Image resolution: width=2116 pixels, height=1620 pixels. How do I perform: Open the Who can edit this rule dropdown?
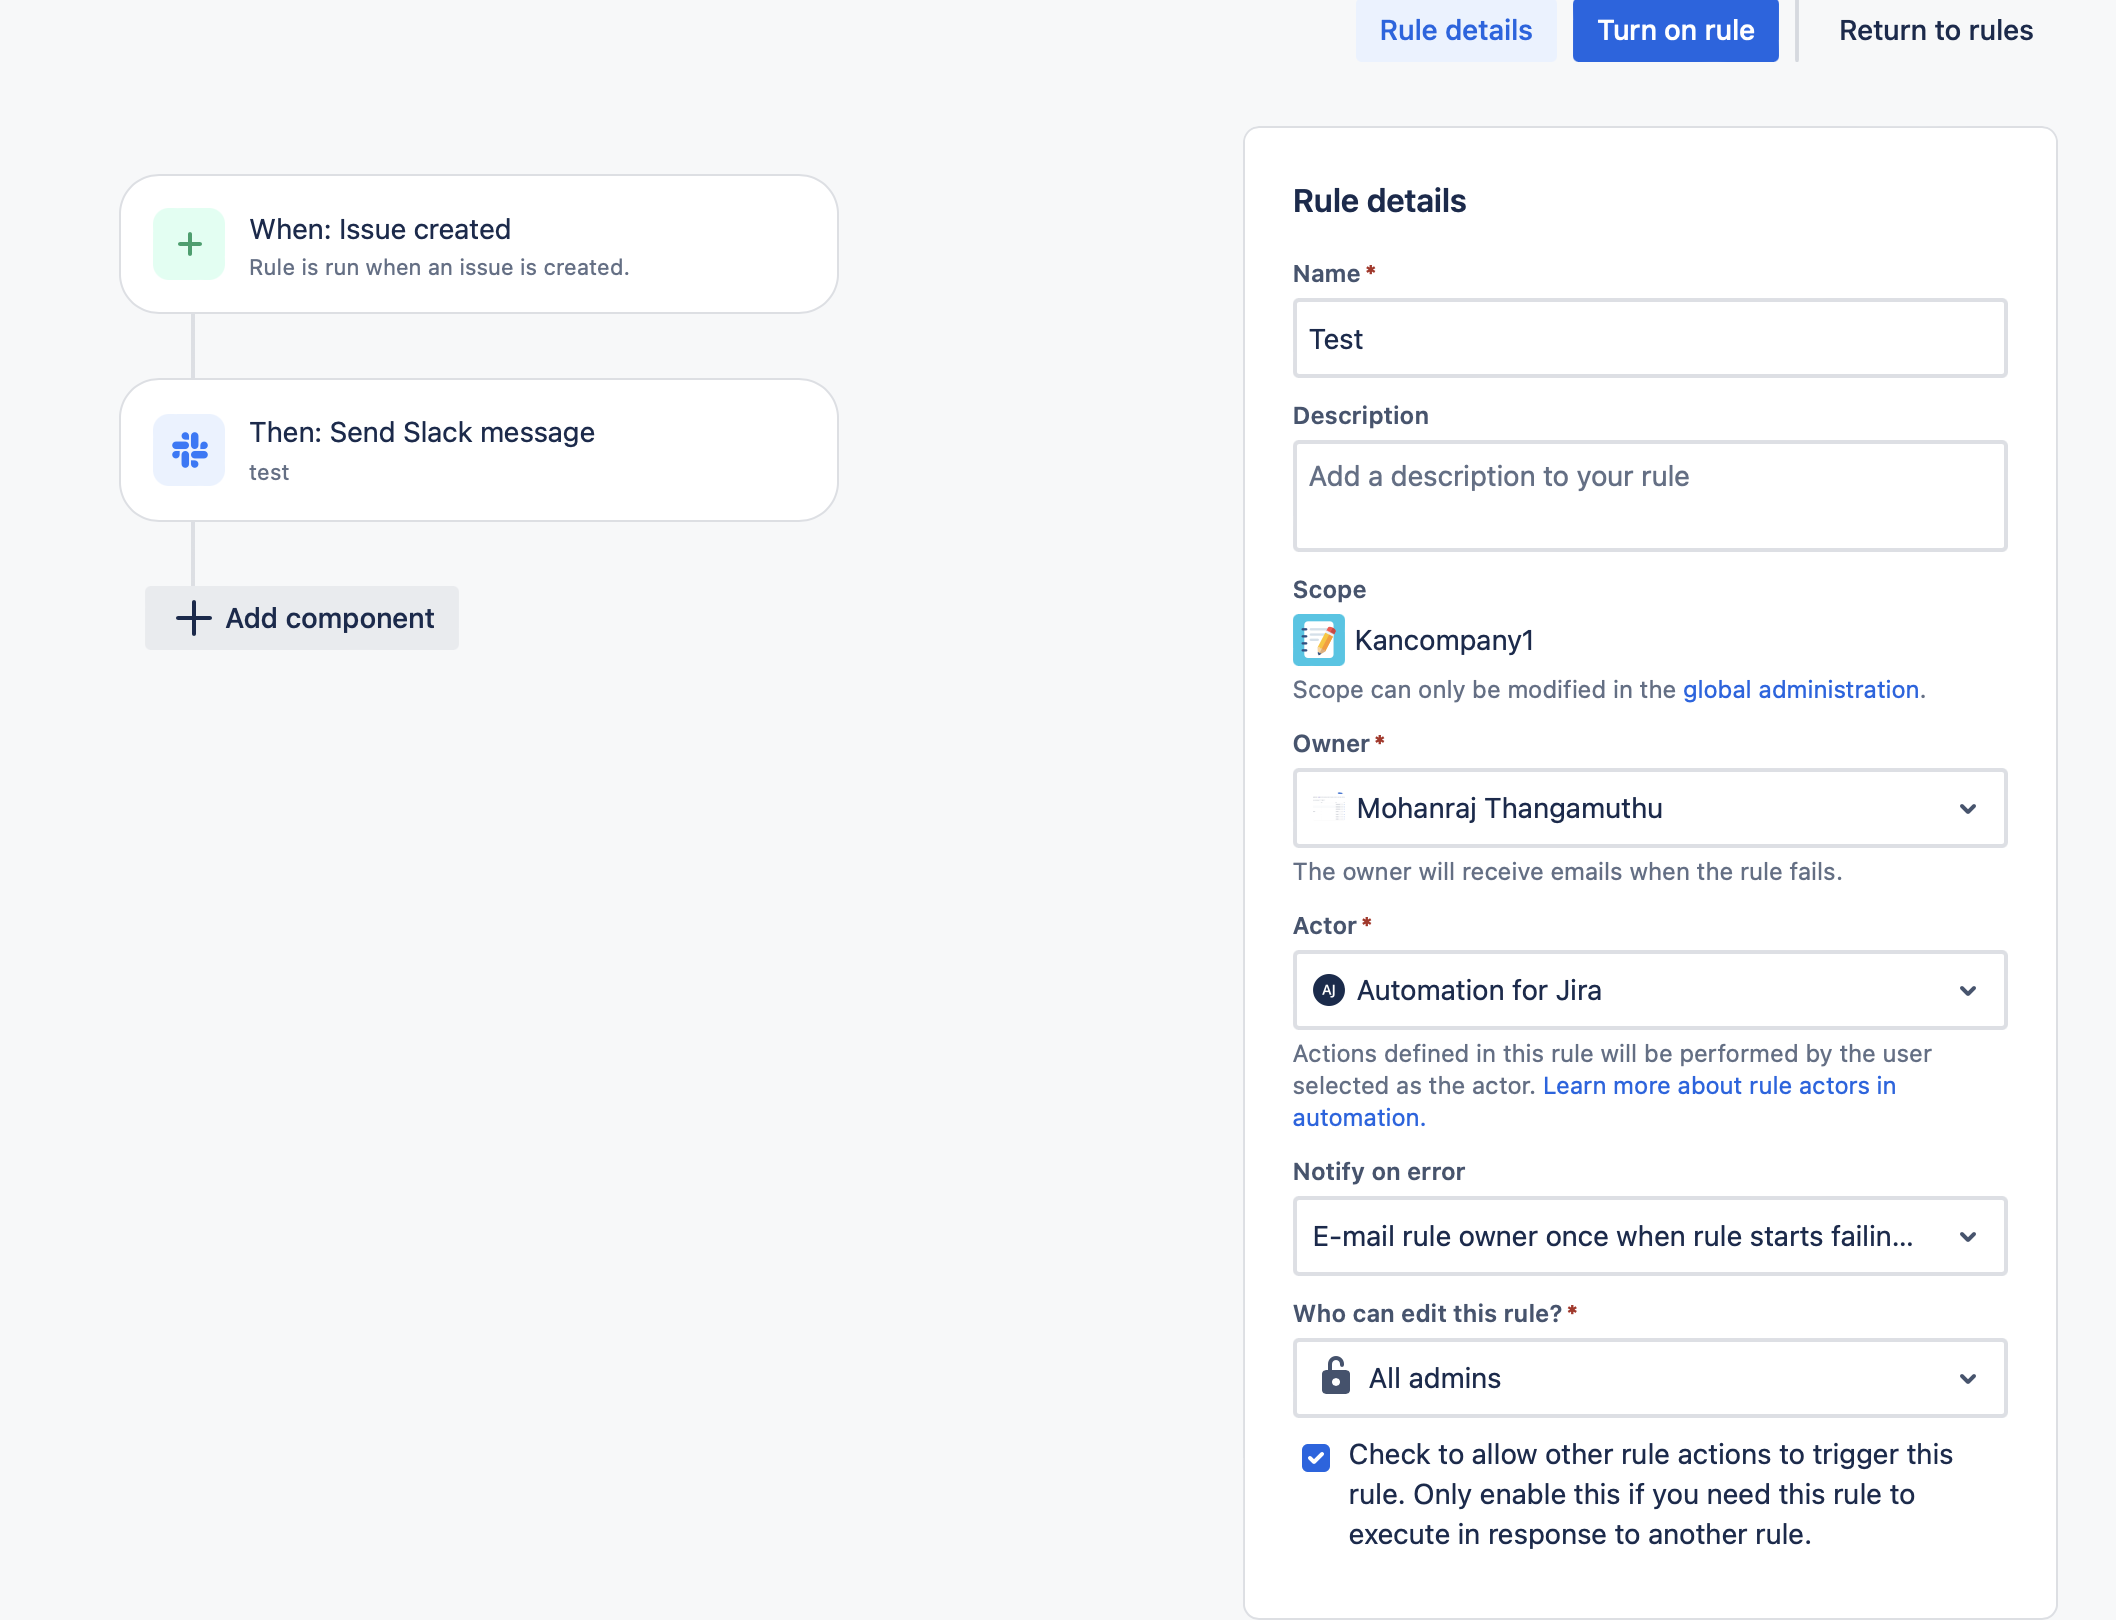[1967, 1378]
